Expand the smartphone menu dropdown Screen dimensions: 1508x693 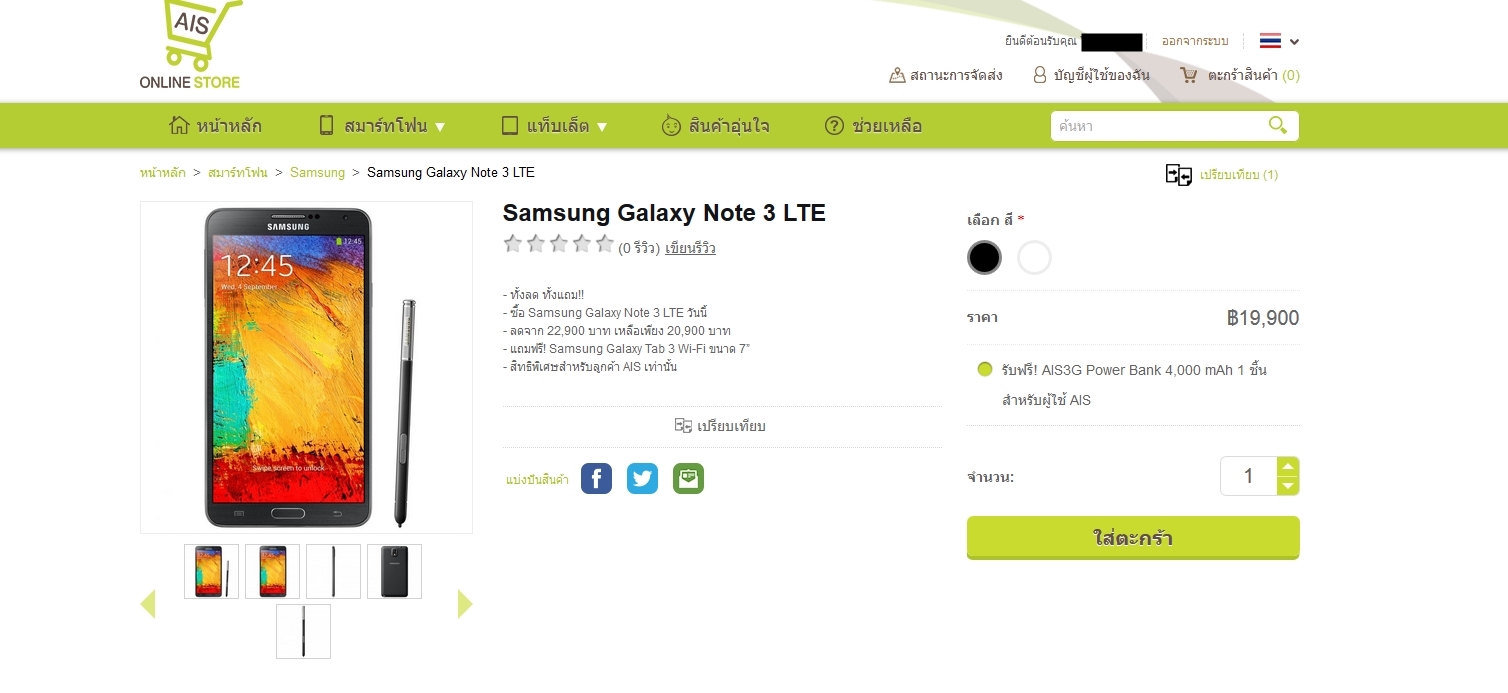[x=381, y=126]
